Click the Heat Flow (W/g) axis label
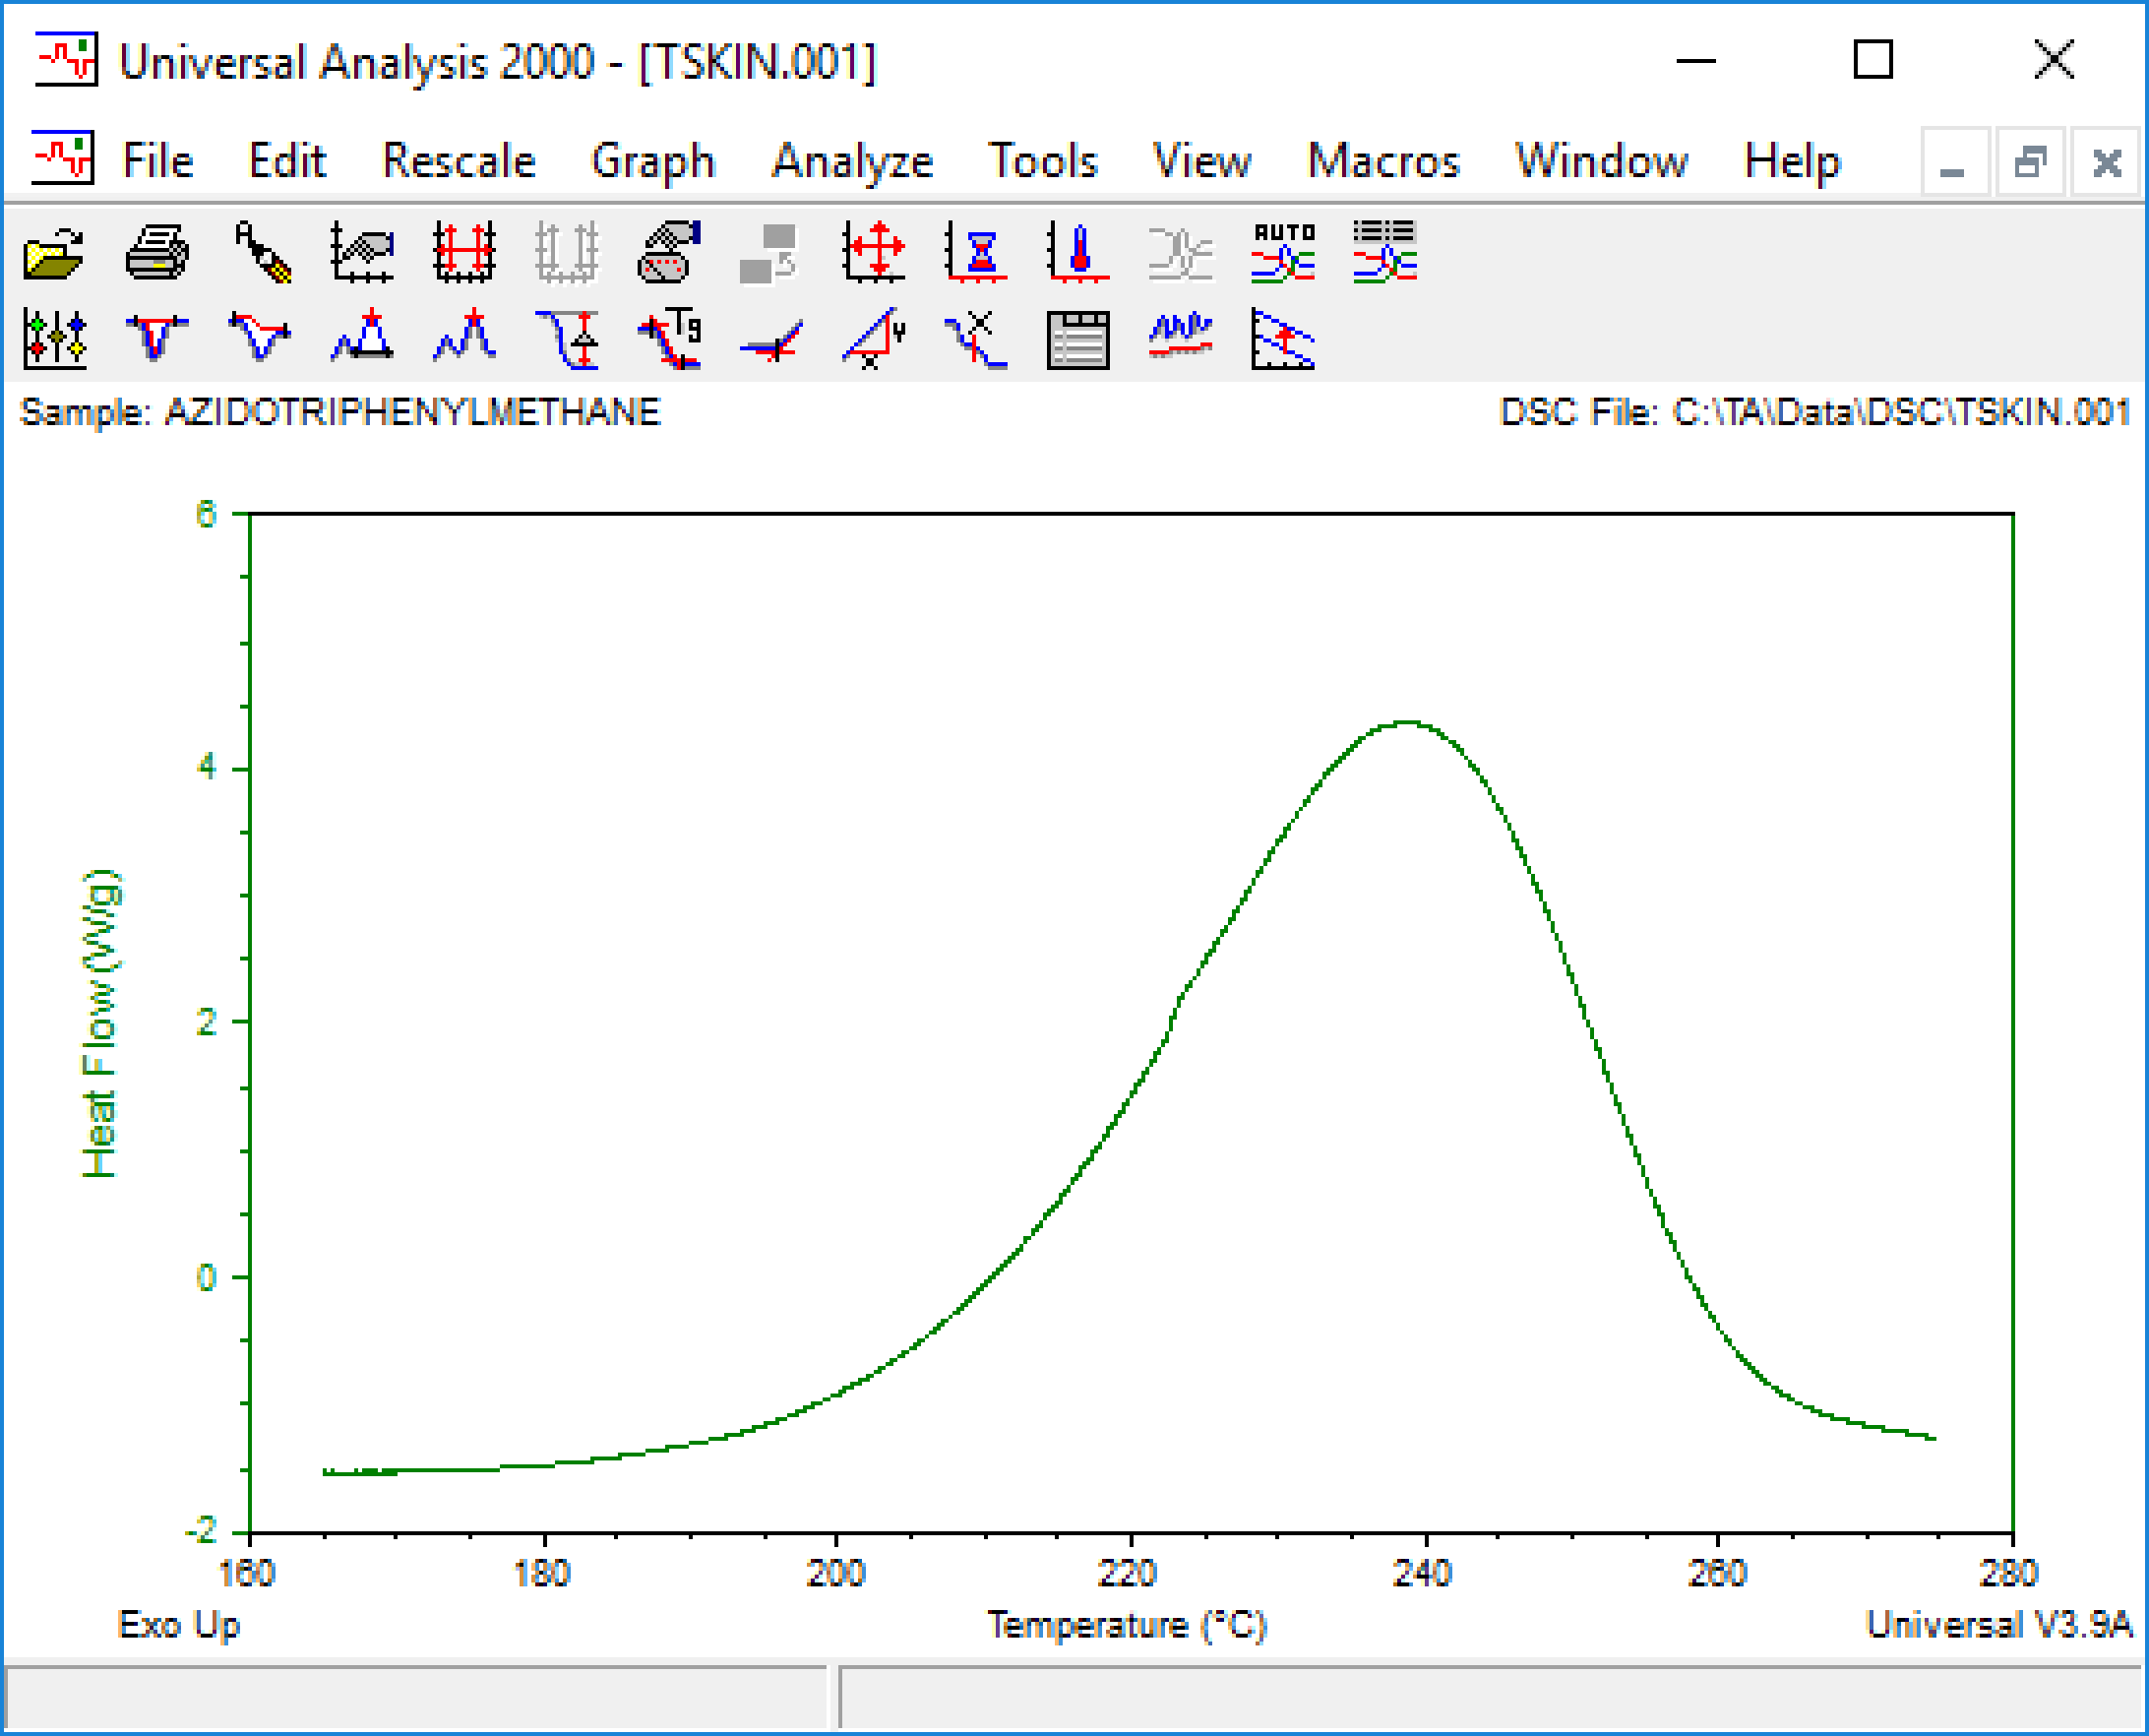Viewport: 2149px width, 1736px height. pyautogui.click(x=100, y=1023)
